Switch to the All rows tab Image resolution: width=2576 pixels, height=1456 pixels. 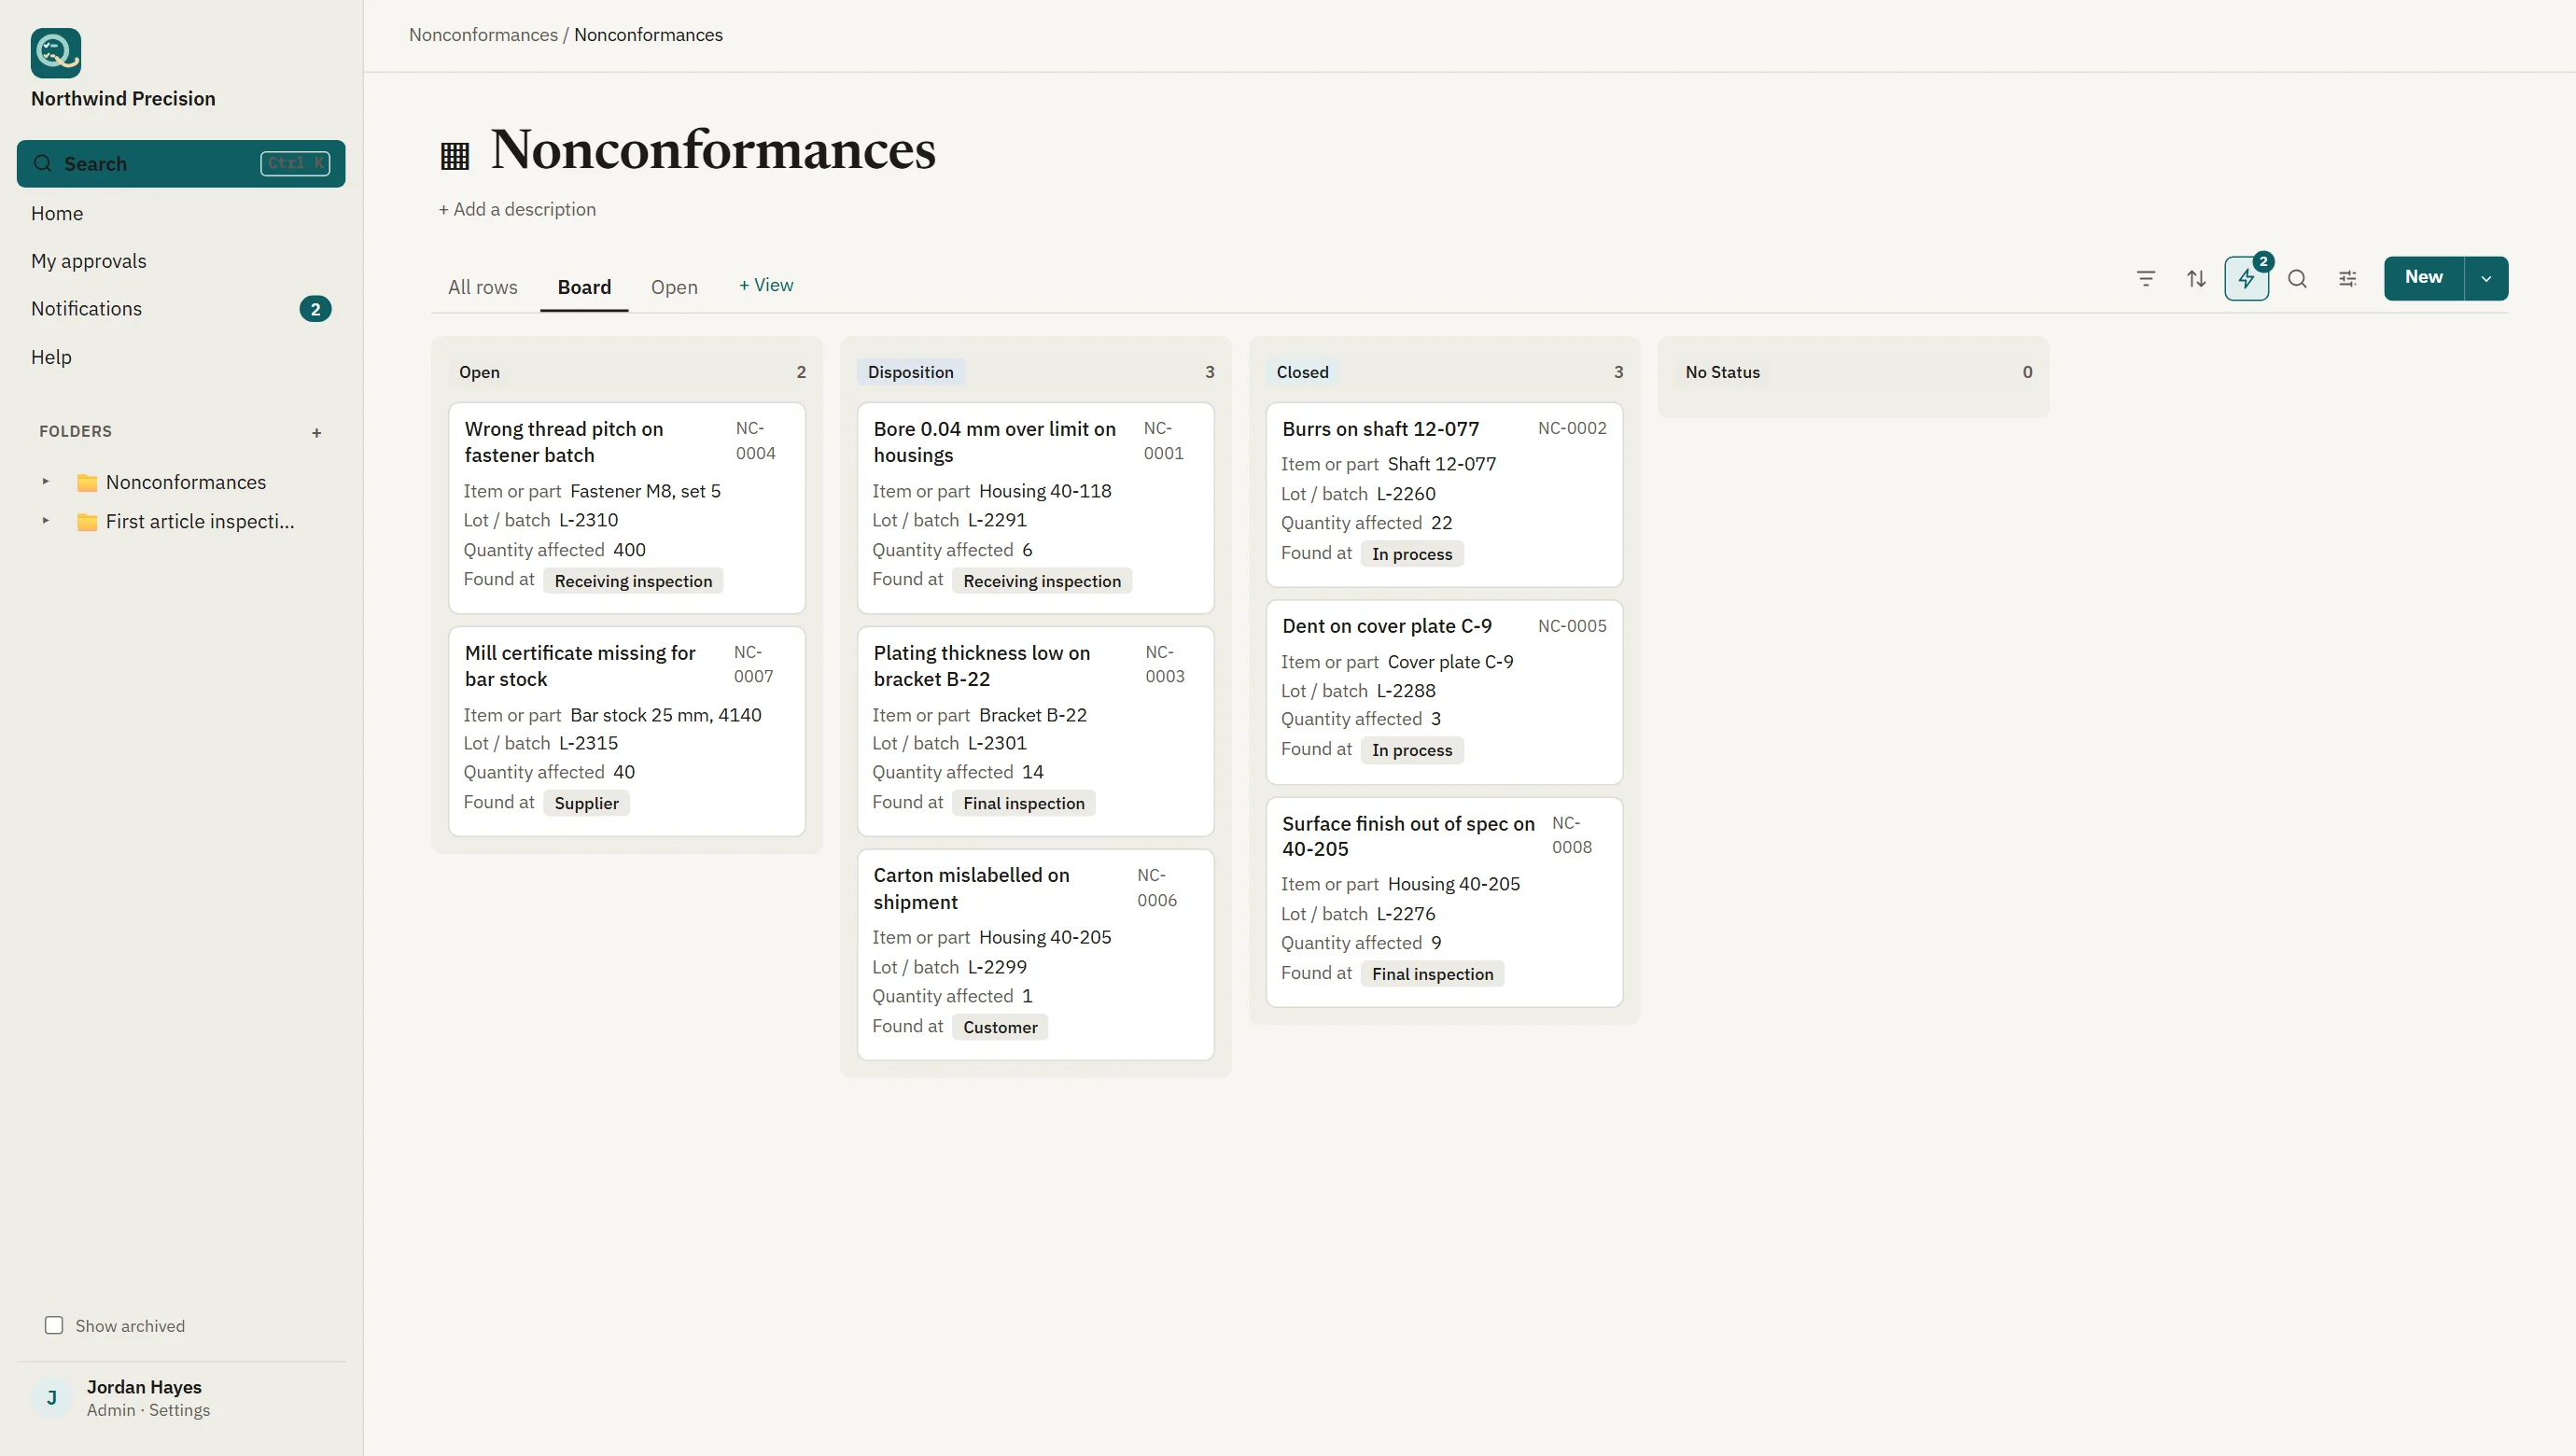tap(483, 287)
